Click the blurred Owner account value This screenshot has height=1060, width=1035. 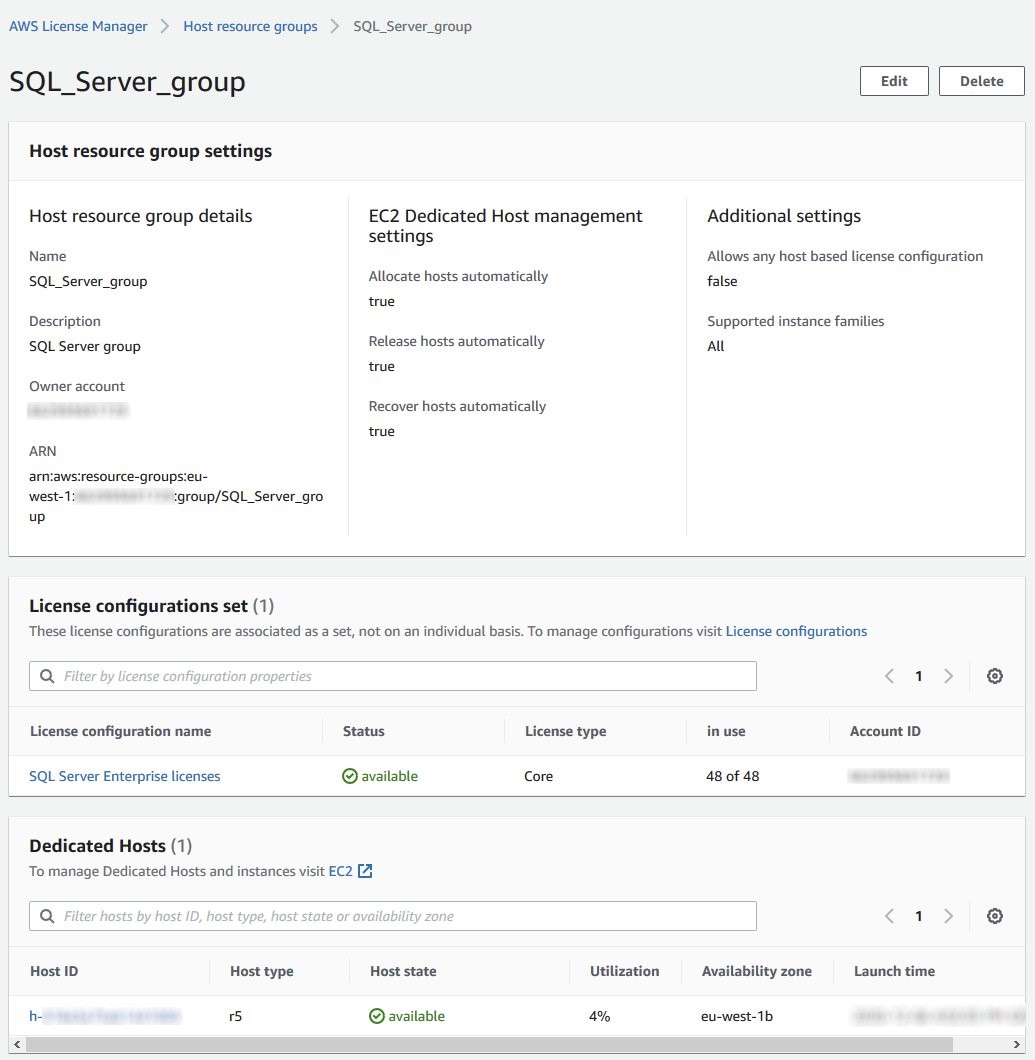point(78,410)
